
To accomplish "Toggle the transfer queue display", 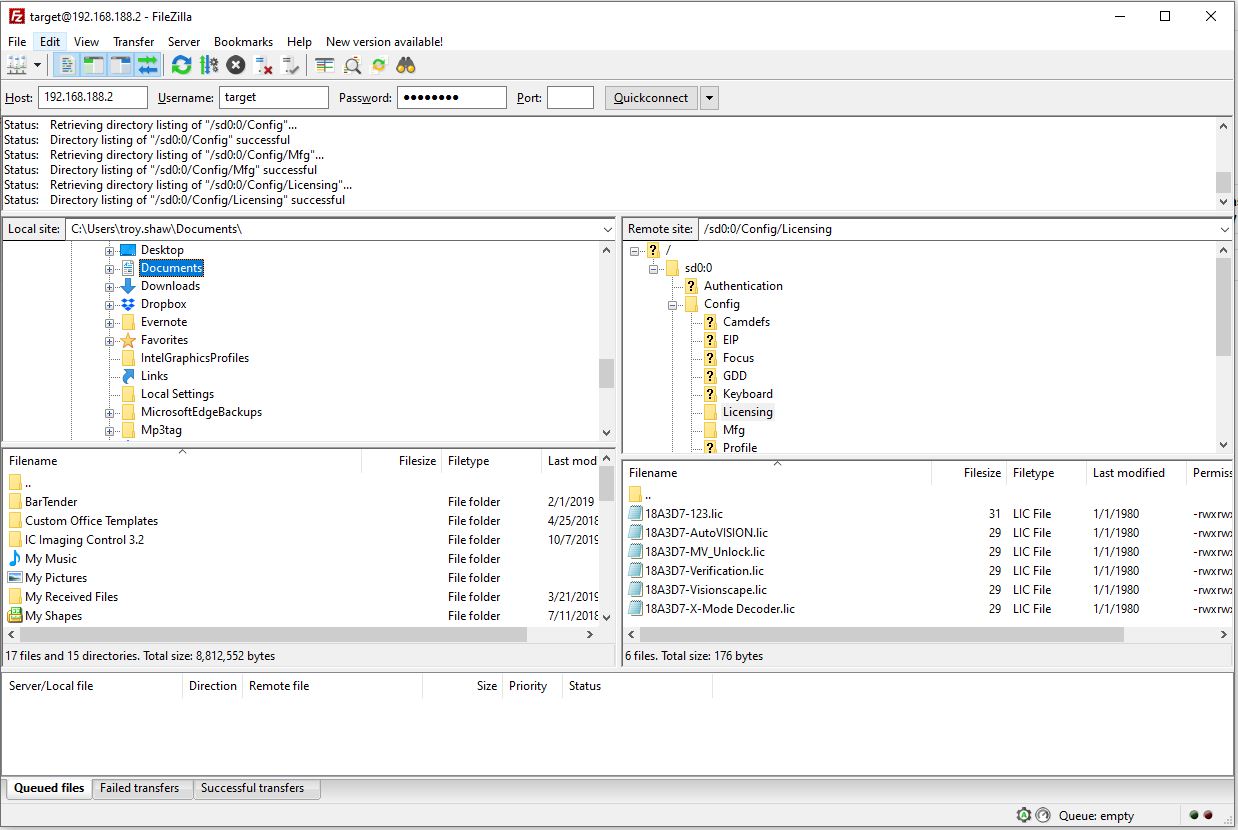I will click(147, 65).
